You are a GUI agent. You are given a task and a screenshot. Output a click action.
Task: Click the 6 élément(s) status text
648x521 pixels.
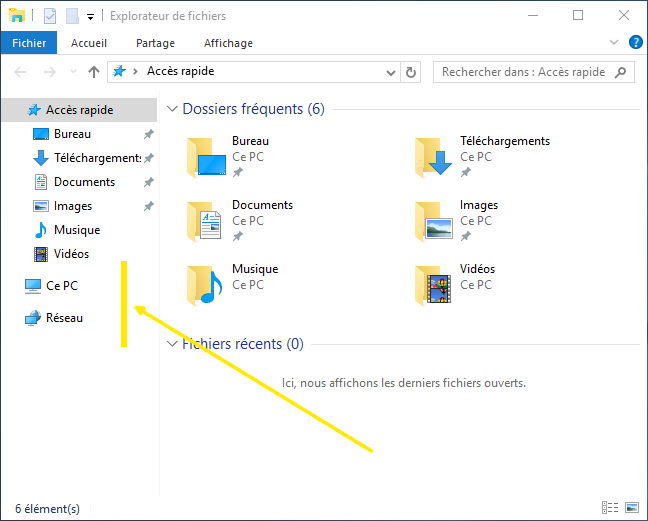(x=48, y=509)
